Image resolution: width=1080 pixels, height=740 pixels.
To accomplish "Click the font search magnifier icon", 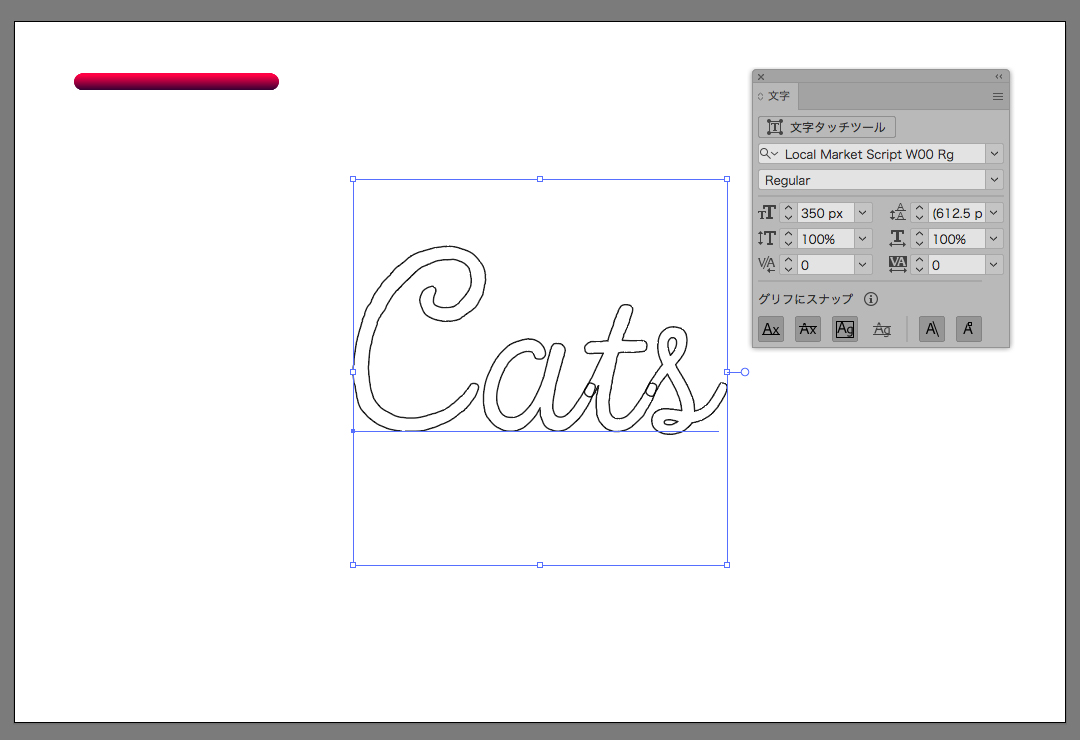I will tap(769, 154).
